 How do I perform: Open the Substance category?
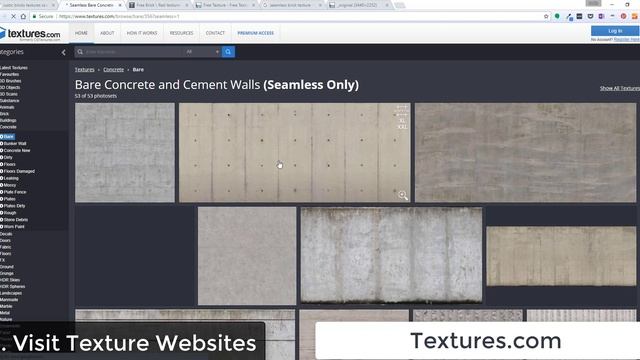(x=9, y=101)
